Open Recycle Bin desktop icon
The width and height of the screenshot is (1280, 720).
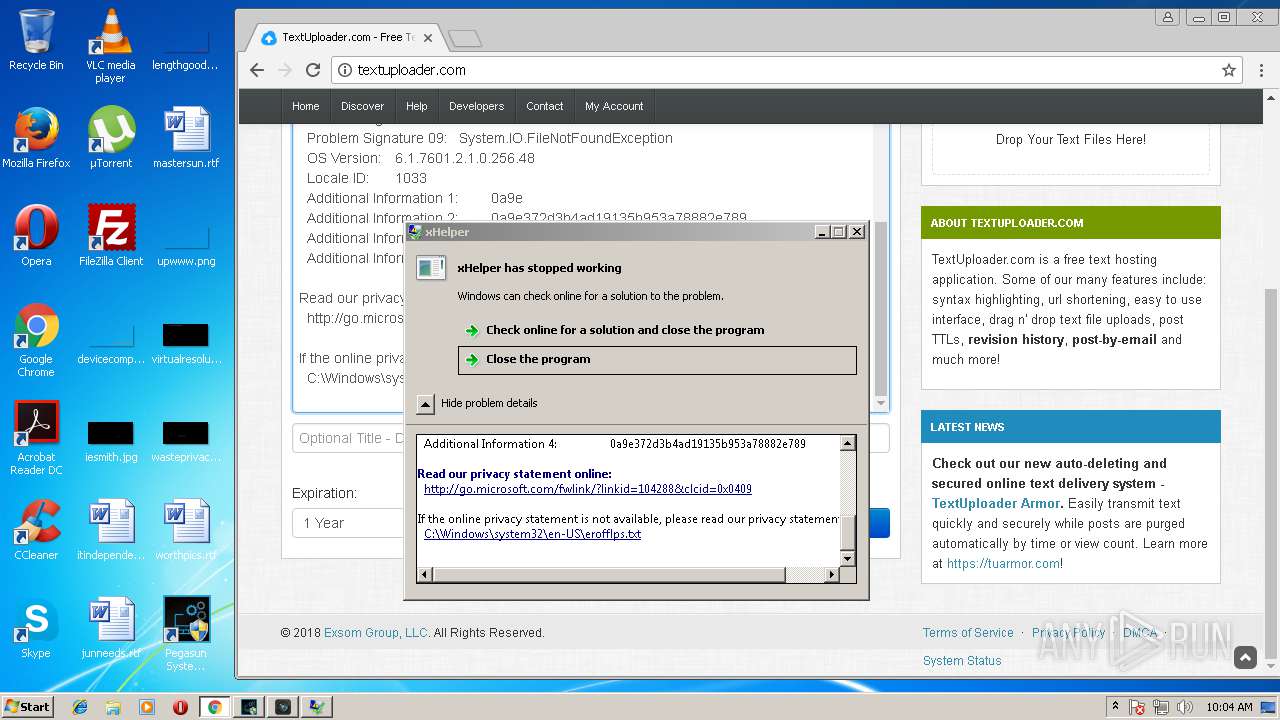click(36, 40)
